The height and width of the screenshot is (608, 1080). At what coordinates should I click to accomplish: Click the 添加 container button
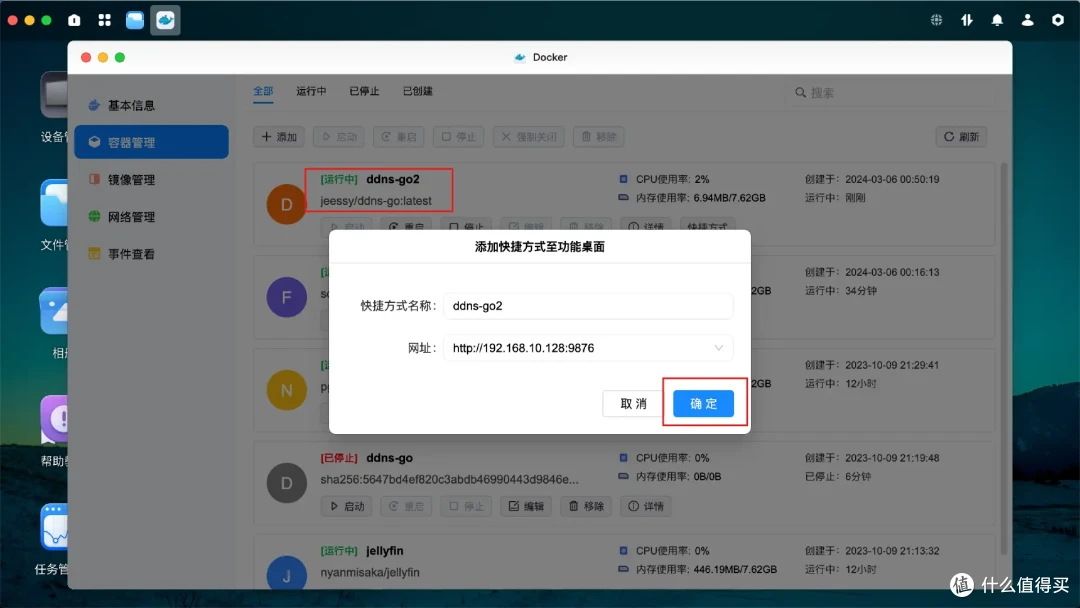(279, 136)
